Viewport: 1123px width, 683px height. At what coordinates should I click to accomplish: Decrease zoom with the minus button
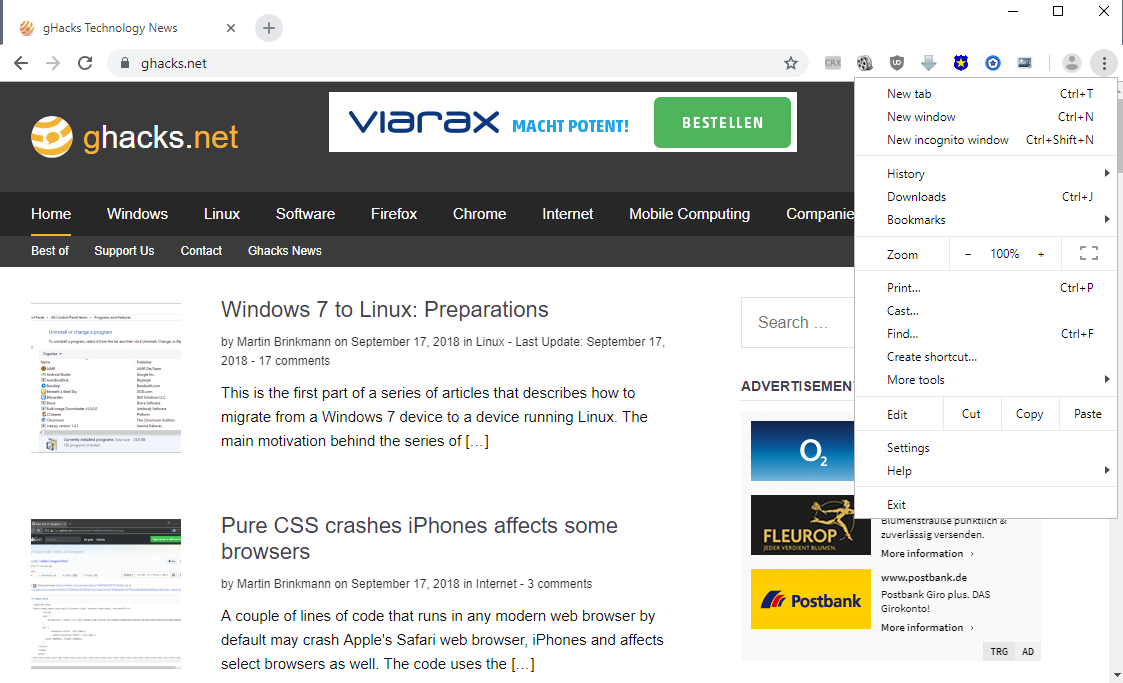pyautogui.click(x=968, y=254)
